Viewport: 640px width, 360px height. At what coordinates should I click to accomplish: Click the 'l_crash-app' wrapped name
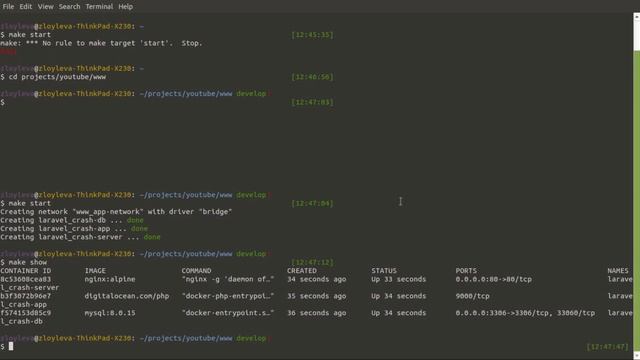[23, 304]
